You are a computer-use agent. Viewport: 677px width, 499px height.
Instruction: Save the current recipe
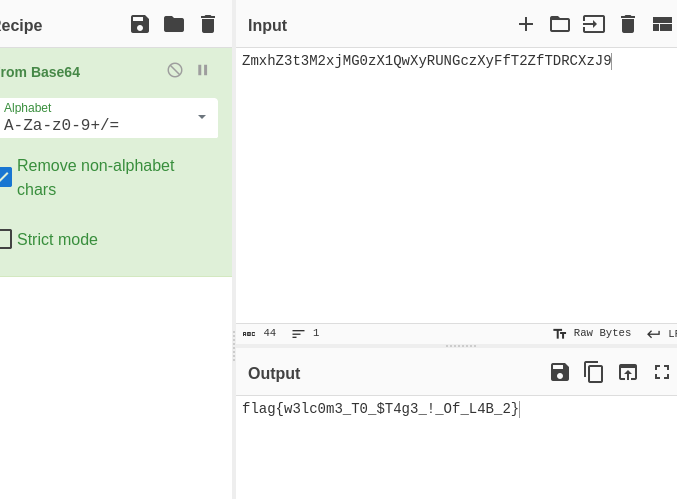tap(140, 24)
